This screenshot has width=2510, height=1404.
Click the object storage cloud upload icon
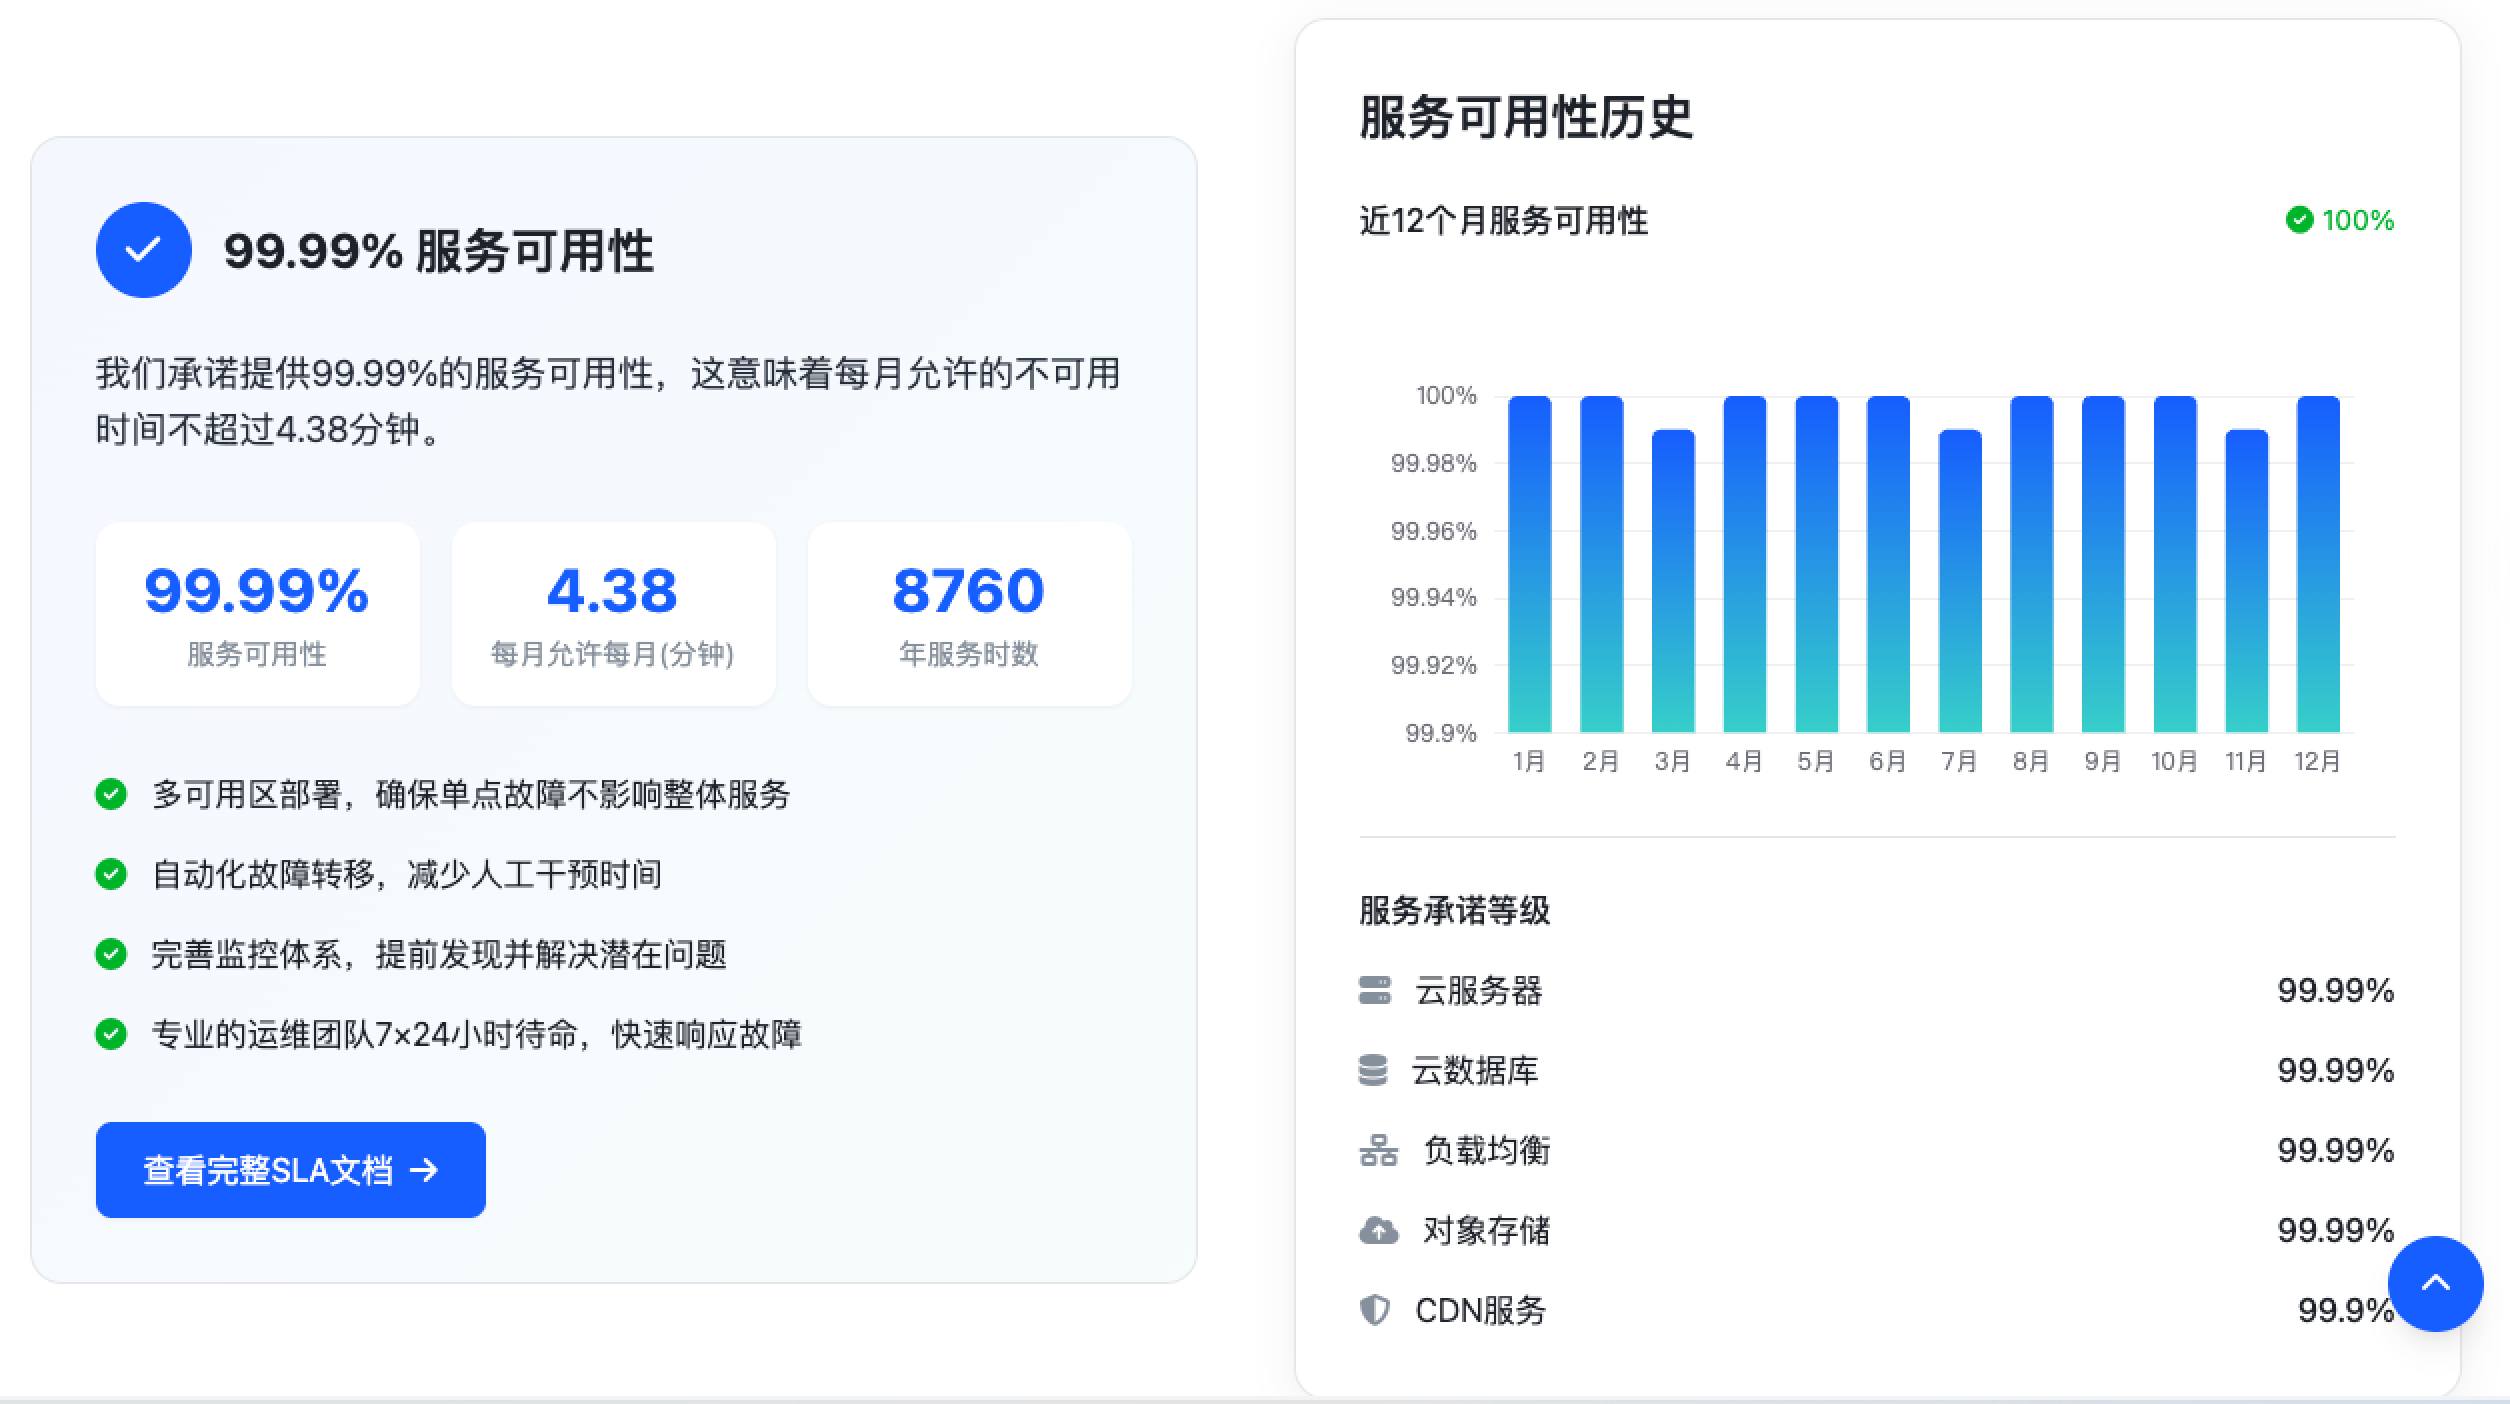pos(1378,1230)
